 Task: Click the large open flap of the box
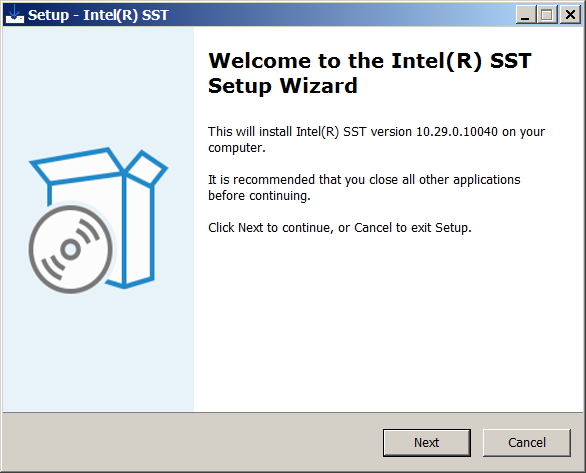pos(77,166)
